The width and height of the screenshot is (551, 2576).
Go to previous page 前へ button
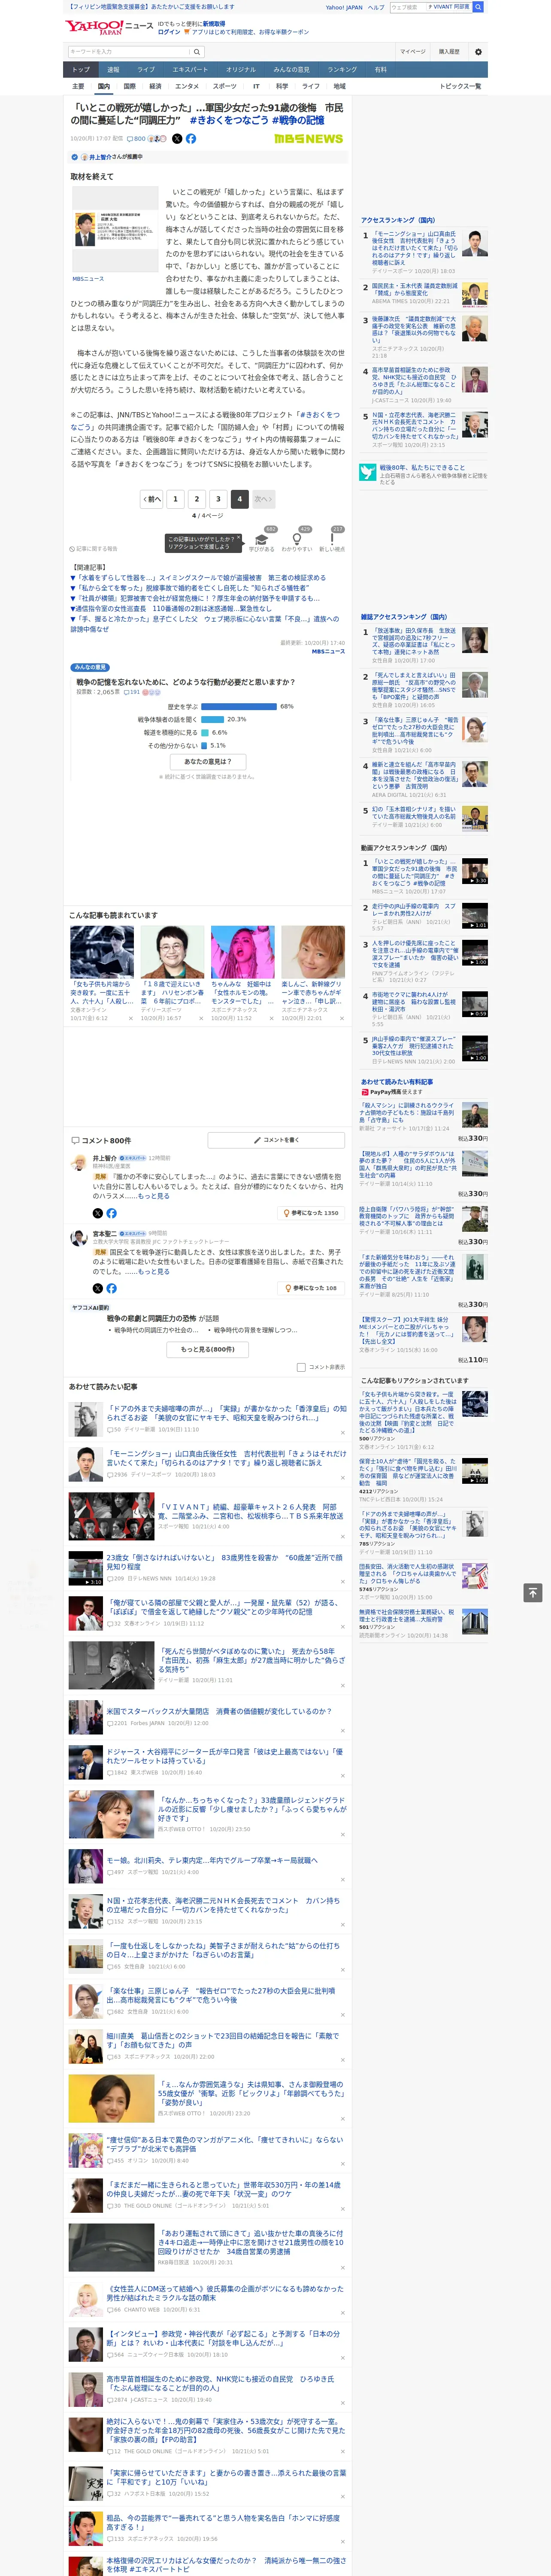[151, 498]
